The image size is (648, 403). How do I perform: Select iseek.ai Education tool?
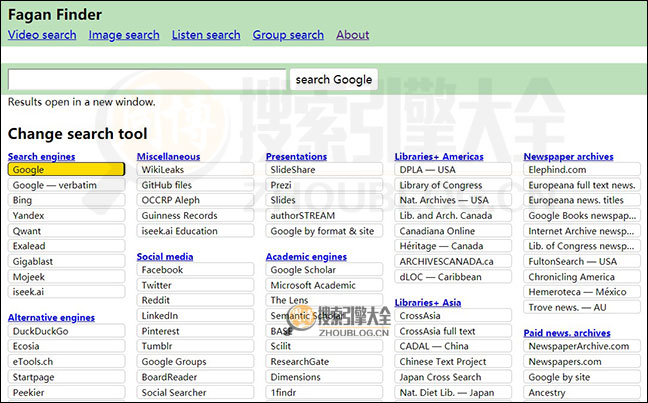pyautogui.click(x=195, y=231)
